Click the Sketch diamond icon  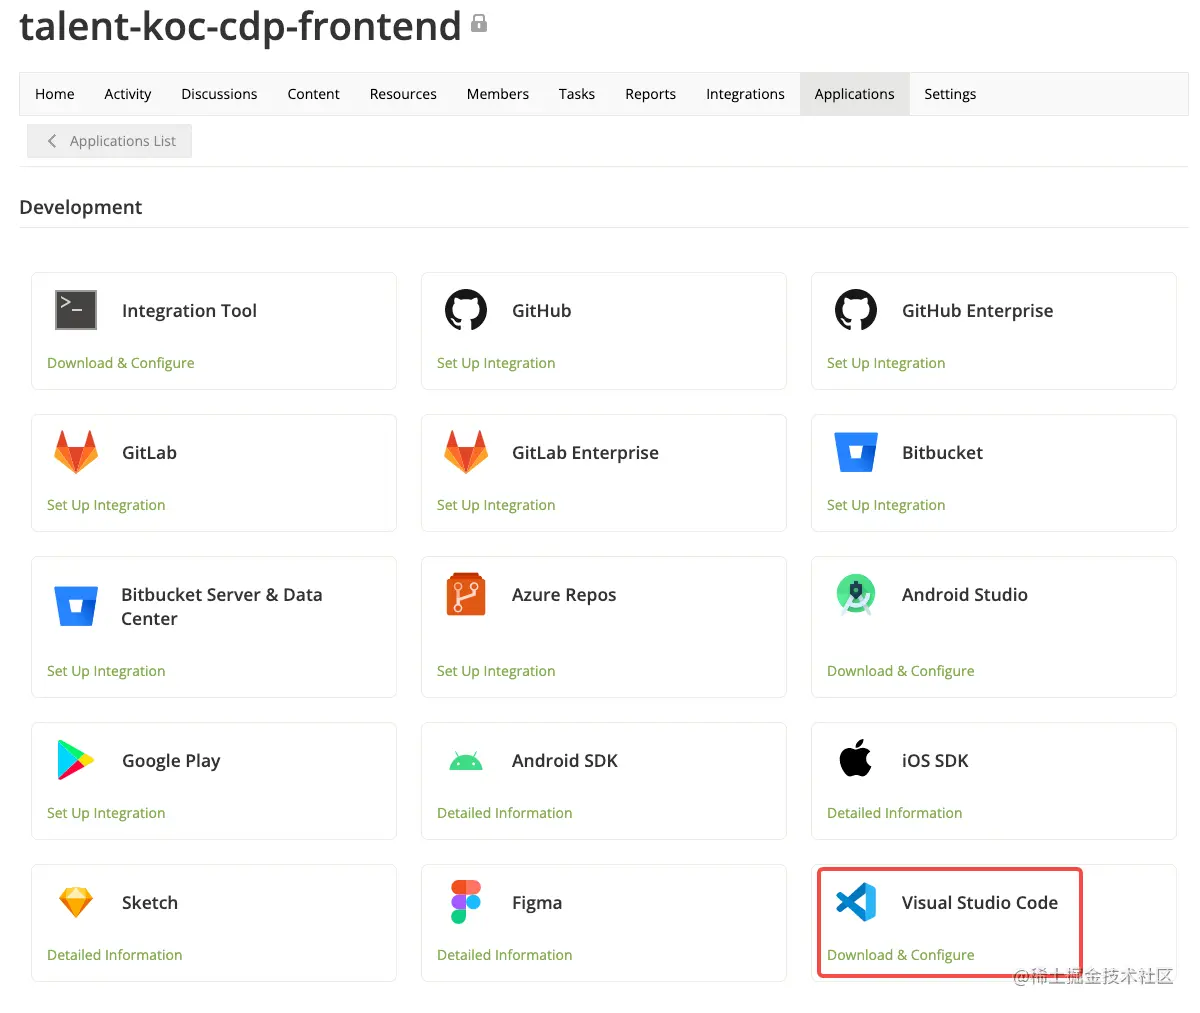76,902
